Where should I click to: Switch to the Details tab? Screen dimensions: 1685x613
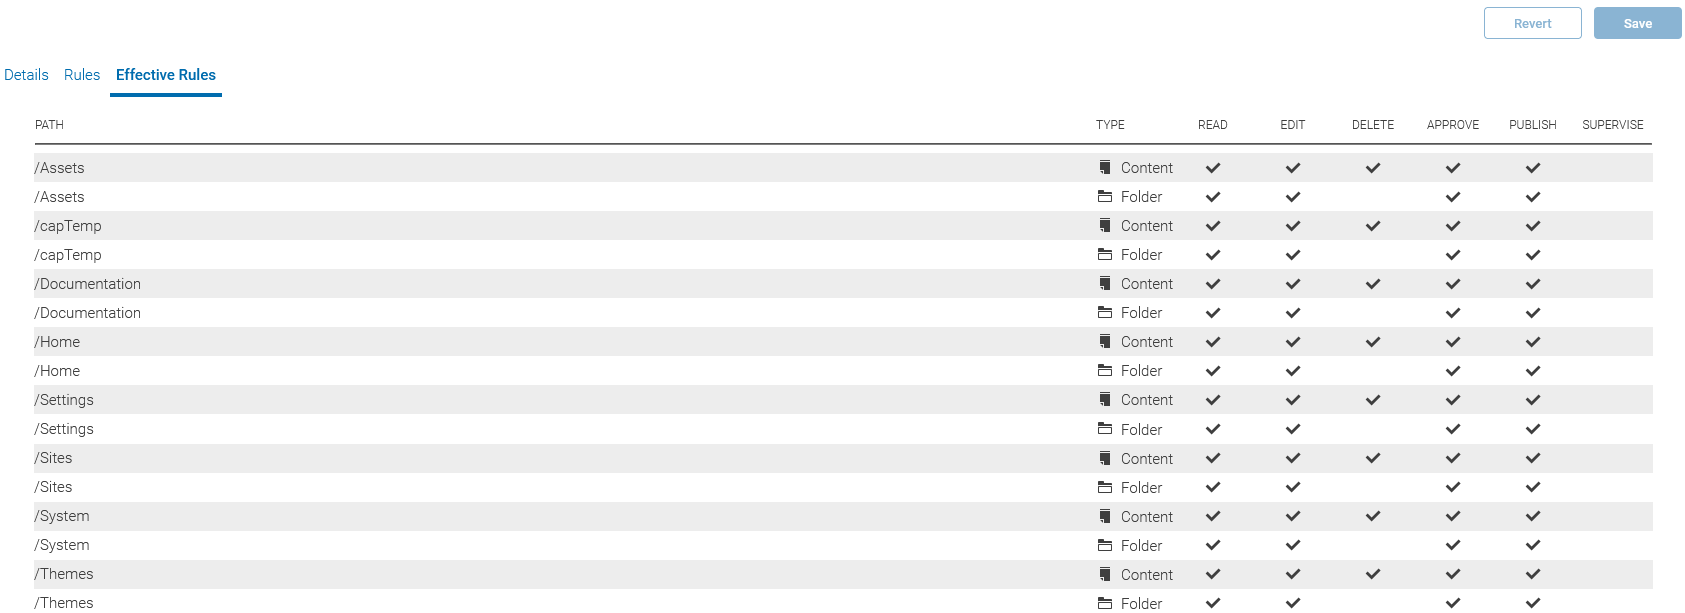pyautogui.click(x=26, y=75)
